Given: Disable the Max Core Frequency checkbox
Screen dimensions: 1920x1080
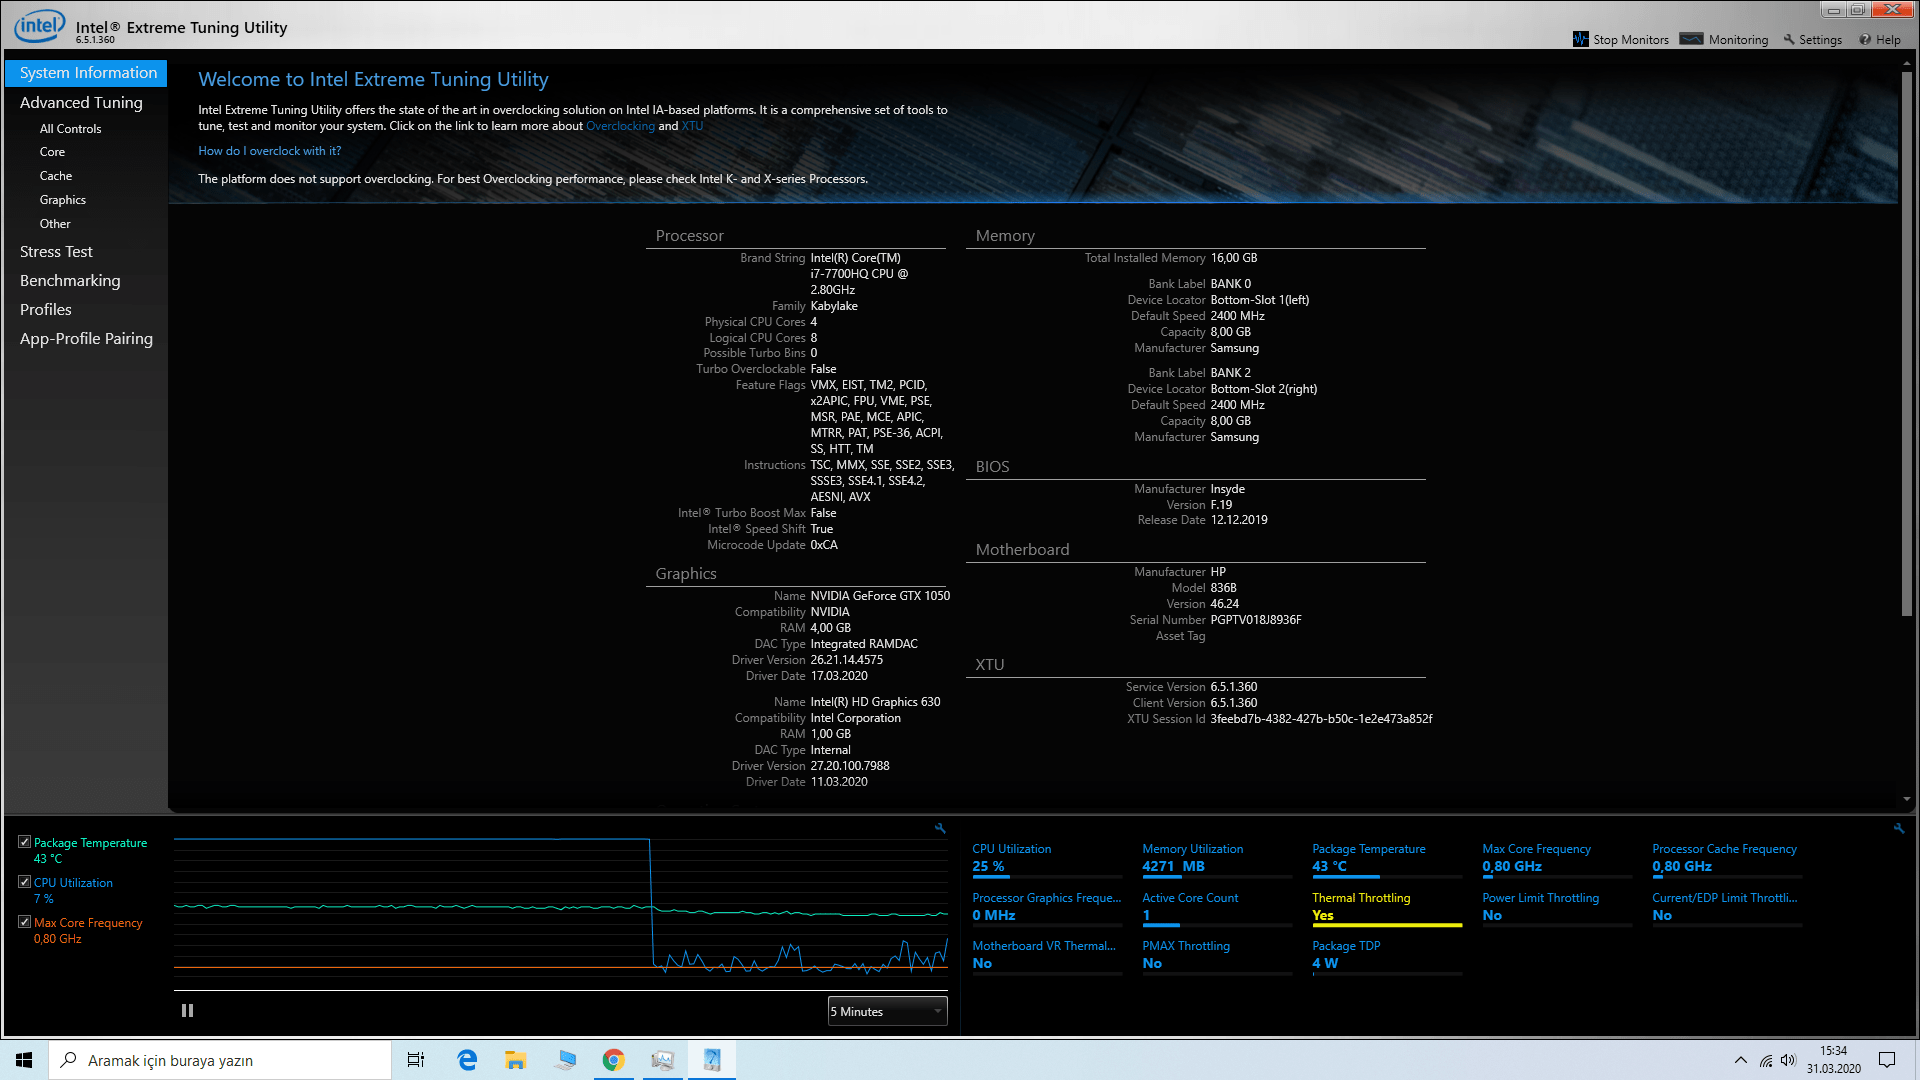Looking at the screenshot, I should pos(25,922).
